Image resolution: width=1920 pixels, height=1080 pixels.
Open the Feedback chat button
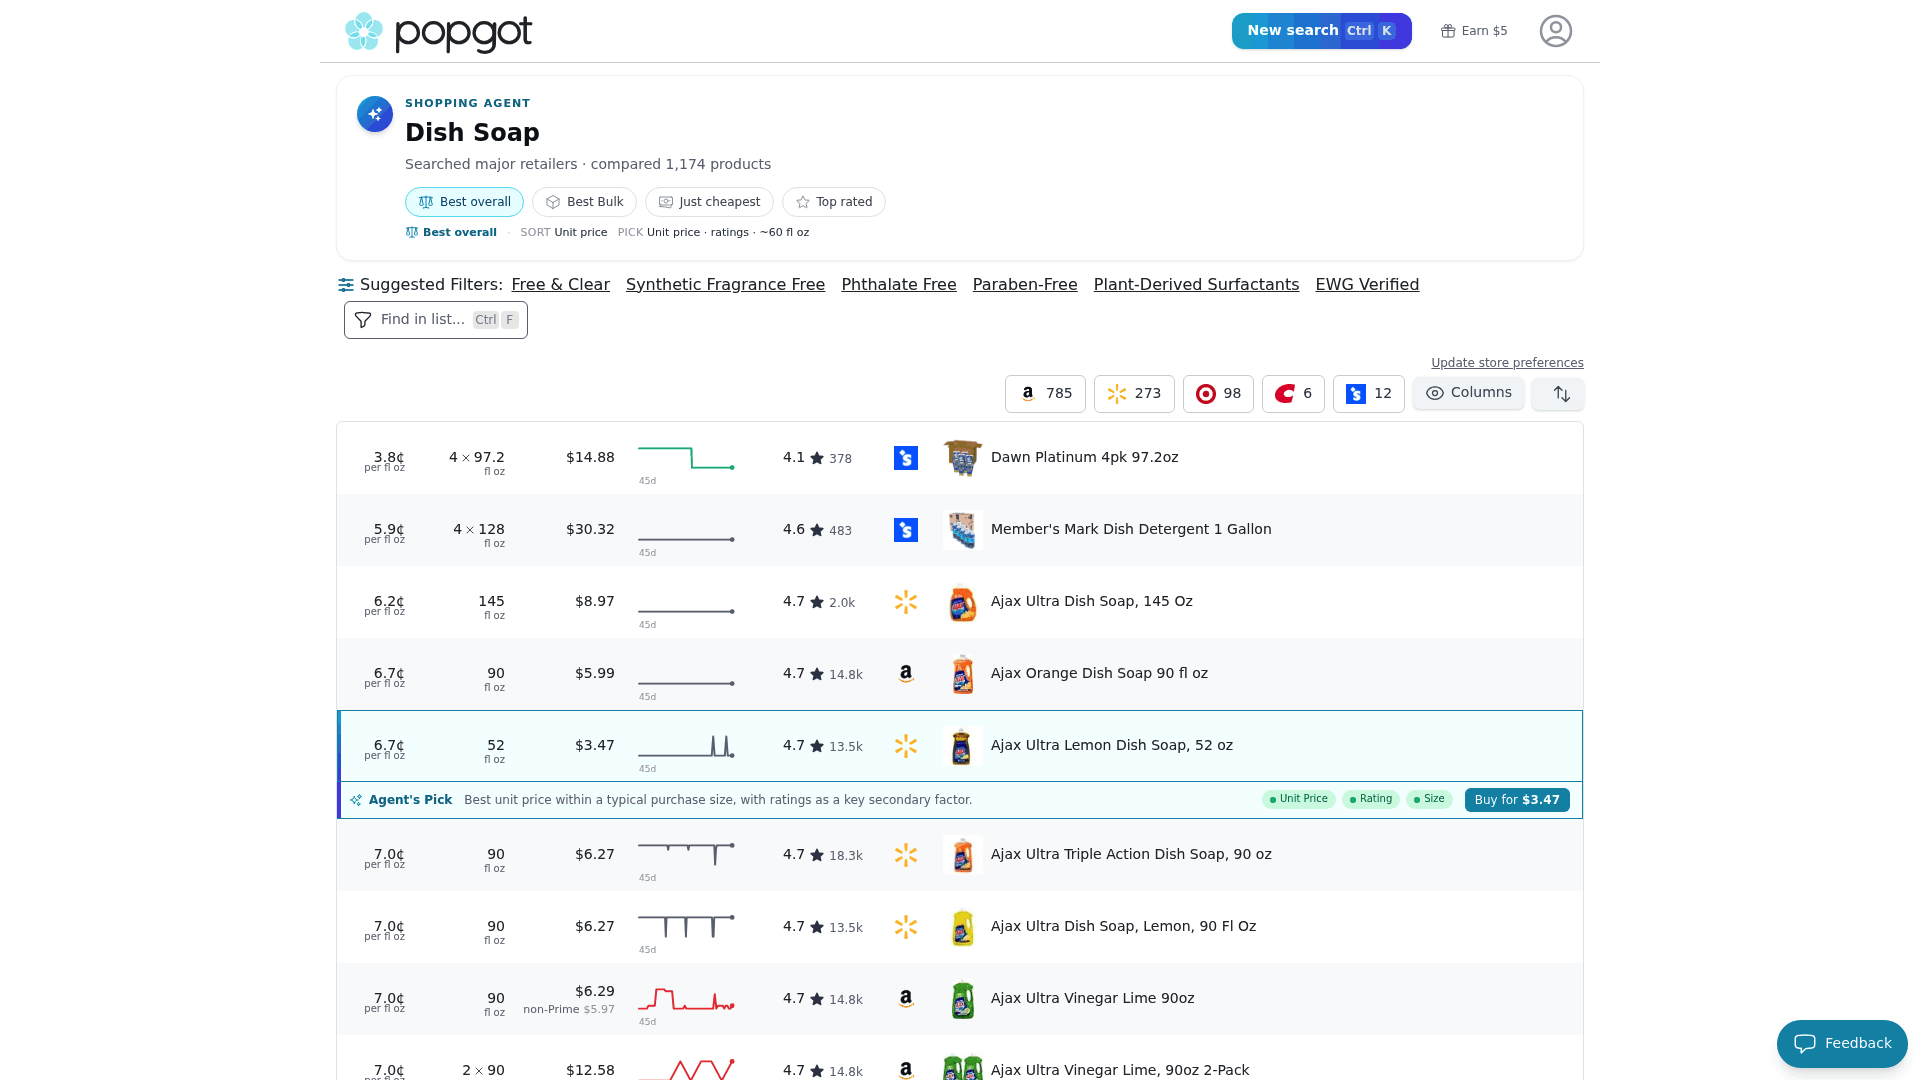pyautogui.click(x=1842, y=1044)
